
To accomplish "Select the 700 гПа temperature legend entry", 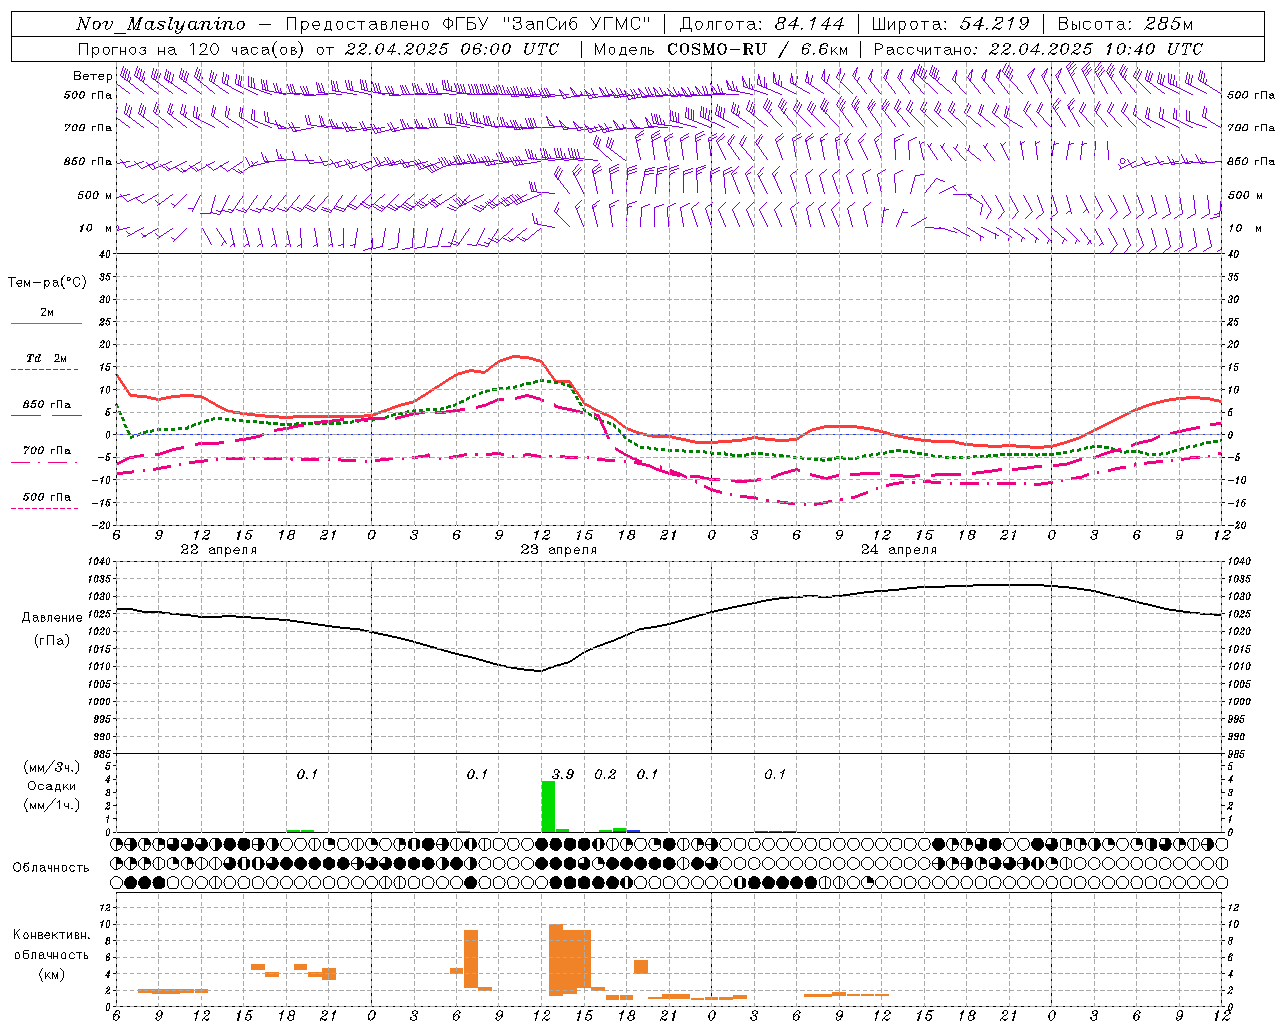I will [46, 455].
